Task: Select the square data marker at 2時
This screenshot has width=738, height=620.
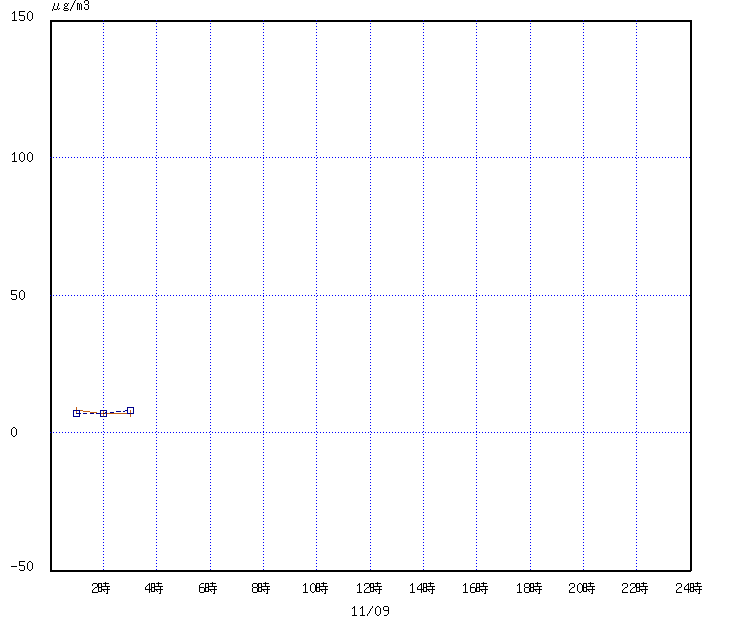Action: coord(103,413)
